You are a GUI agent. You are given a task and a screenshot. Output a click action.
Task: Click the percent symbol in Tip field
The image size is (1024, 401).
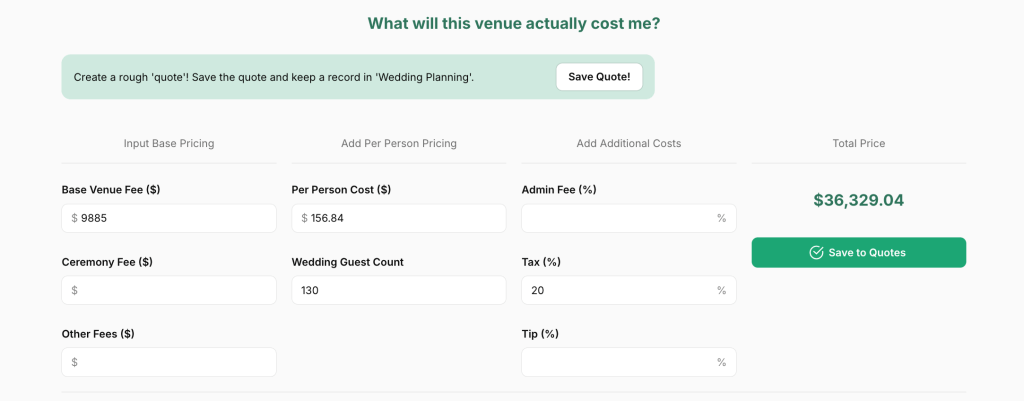click(721, 362)
